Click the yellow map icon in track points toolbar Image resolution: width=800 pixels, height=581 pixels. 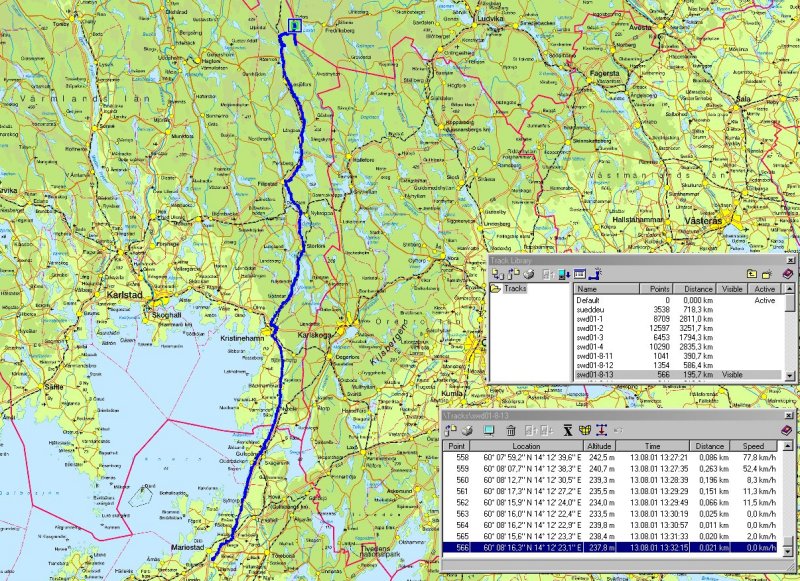[x=584, y=431]
